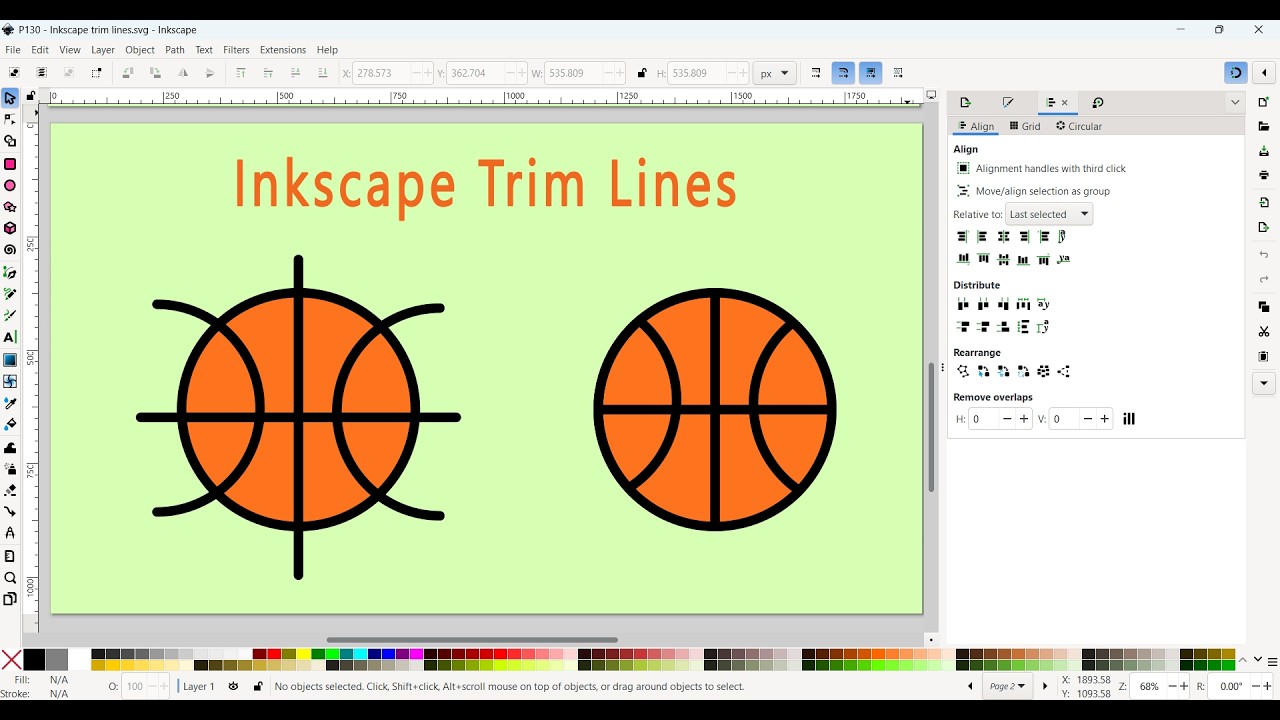
Task: Pick the Star and polygon tool
Action: click(10, 207)
